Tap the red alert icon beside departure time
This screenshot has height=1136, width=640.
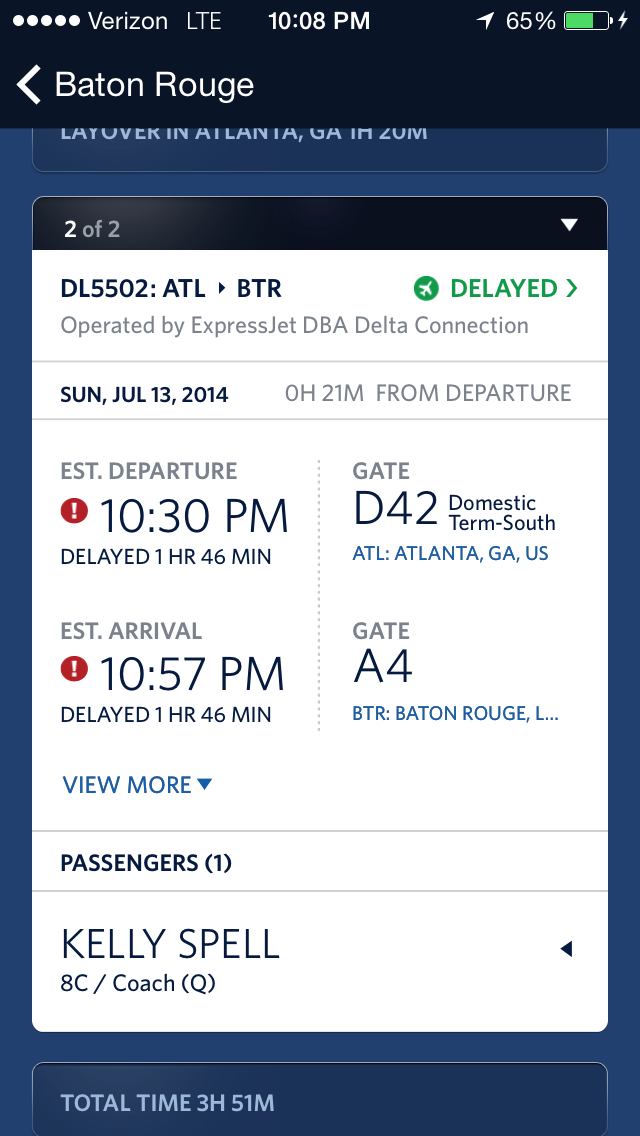pos(75,512)
